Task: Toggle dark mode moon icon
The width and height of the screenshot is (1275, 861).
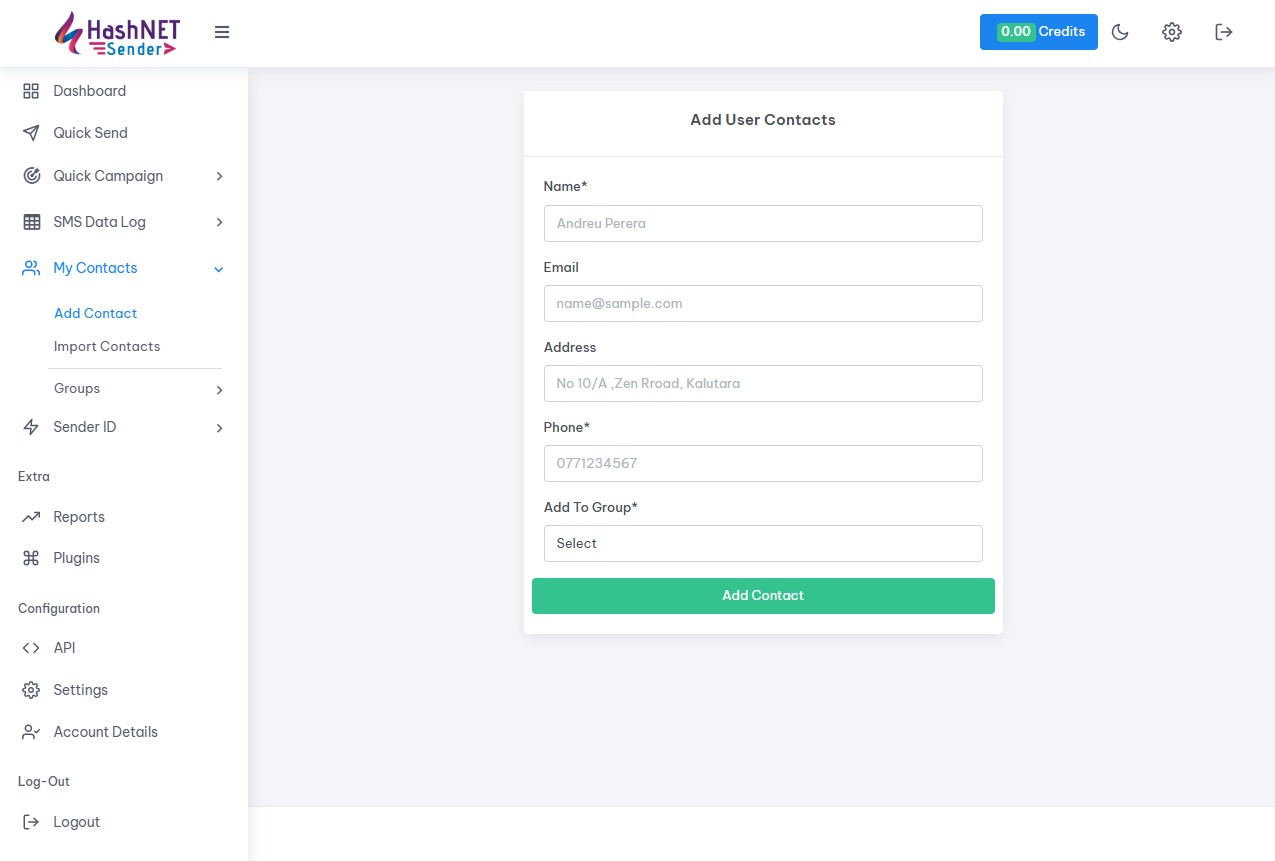Action: pos(1120,32)
